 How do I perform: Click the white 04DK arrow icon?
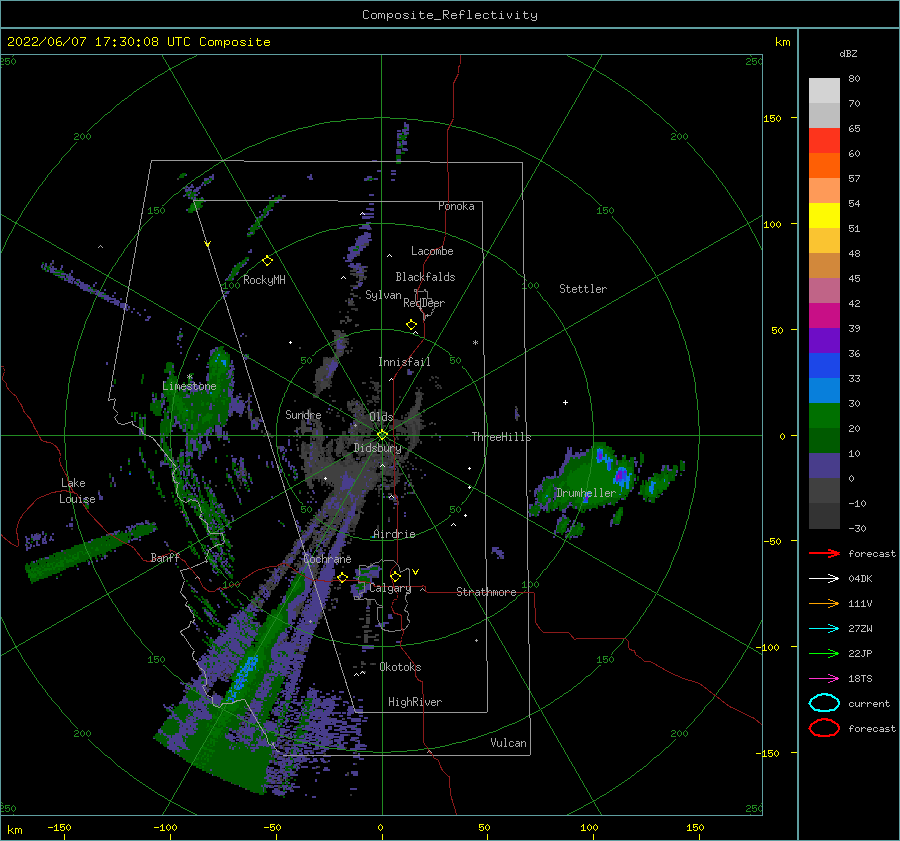click(x=824, y=578)
